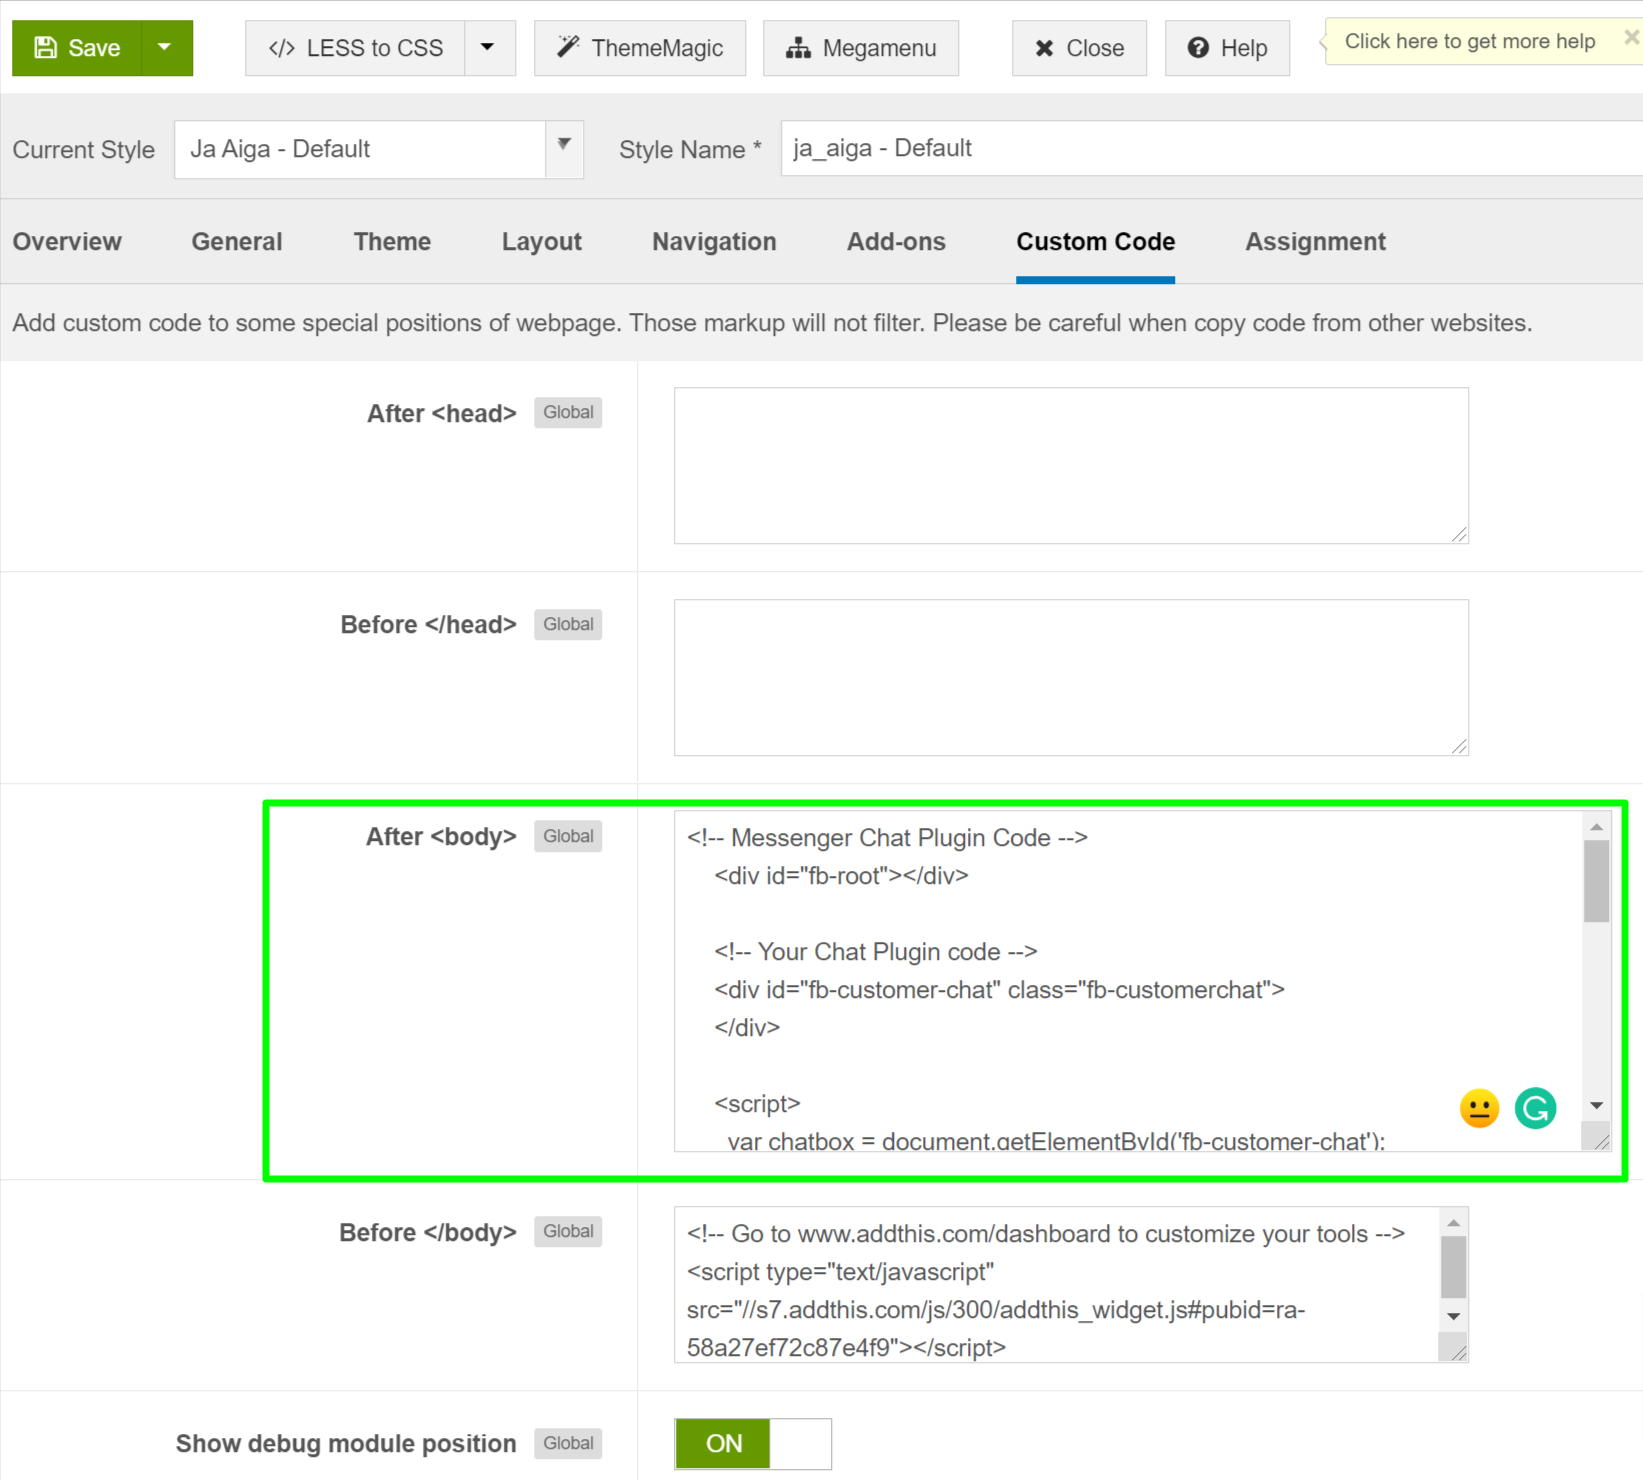The width and height of the screenshot is (1643, 1480).
Task: Click the 'After <head>' label
Action: click(x=442, y=413)
